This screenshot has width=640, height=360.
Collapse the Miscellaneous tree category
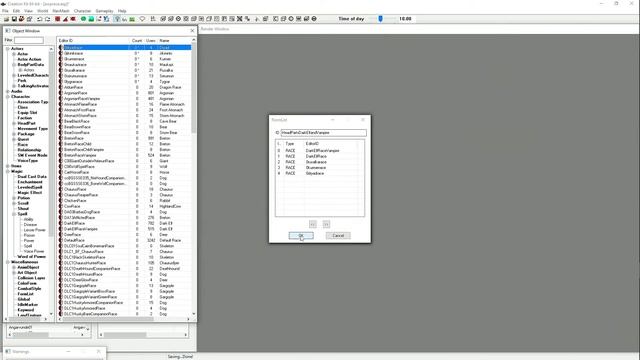pyautogui.click(x=8, y=262)
